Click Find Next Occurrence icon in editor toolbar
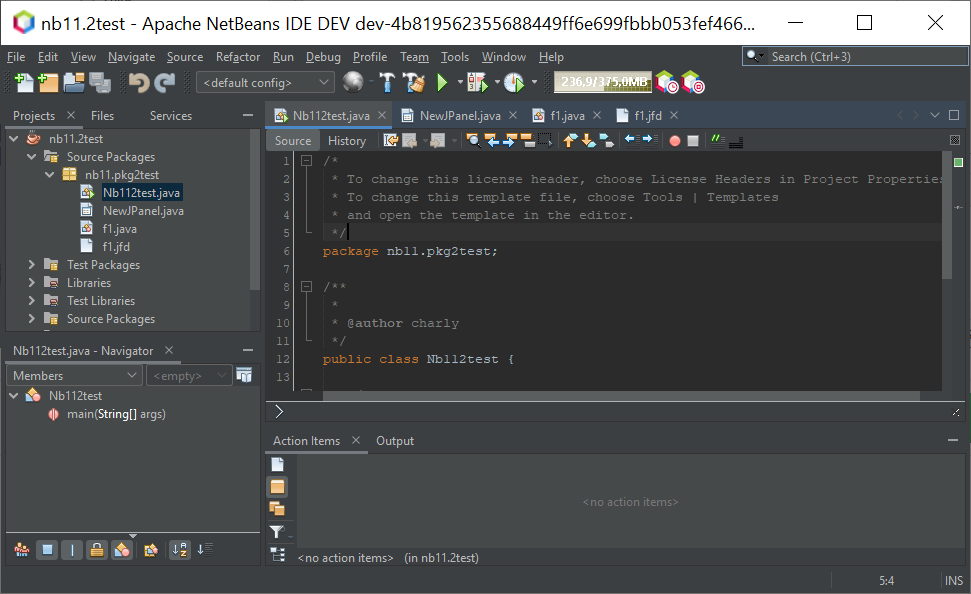 (x=510, y=141)
